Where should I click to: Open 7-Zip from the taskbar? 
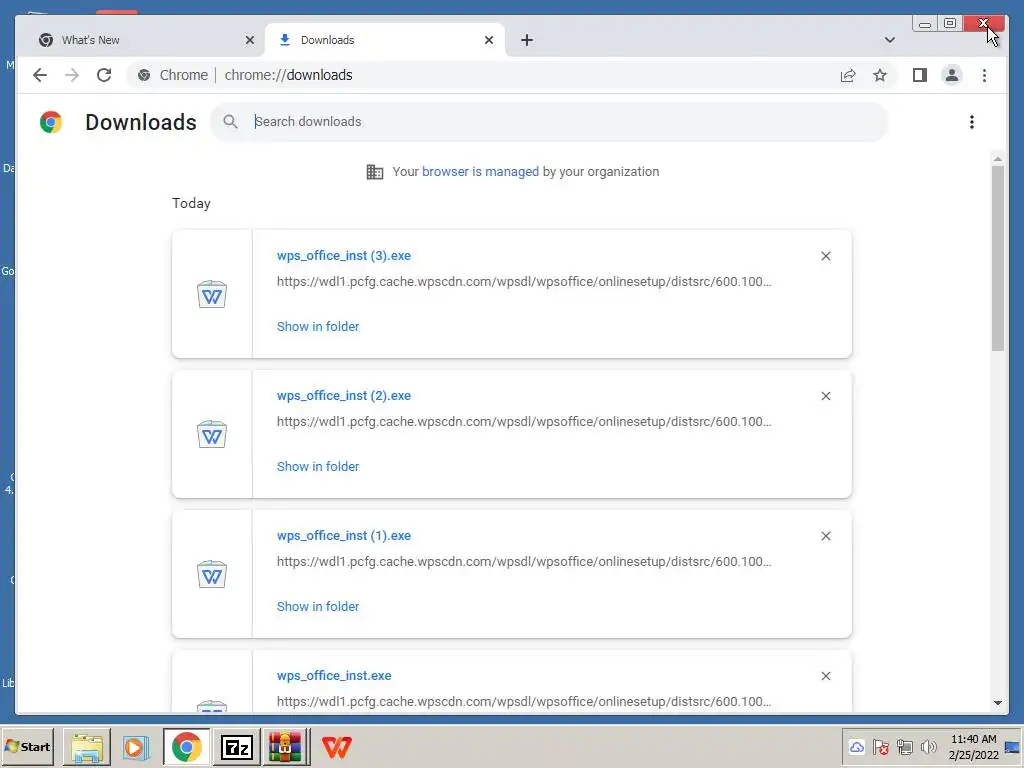(x=236, y=747)
